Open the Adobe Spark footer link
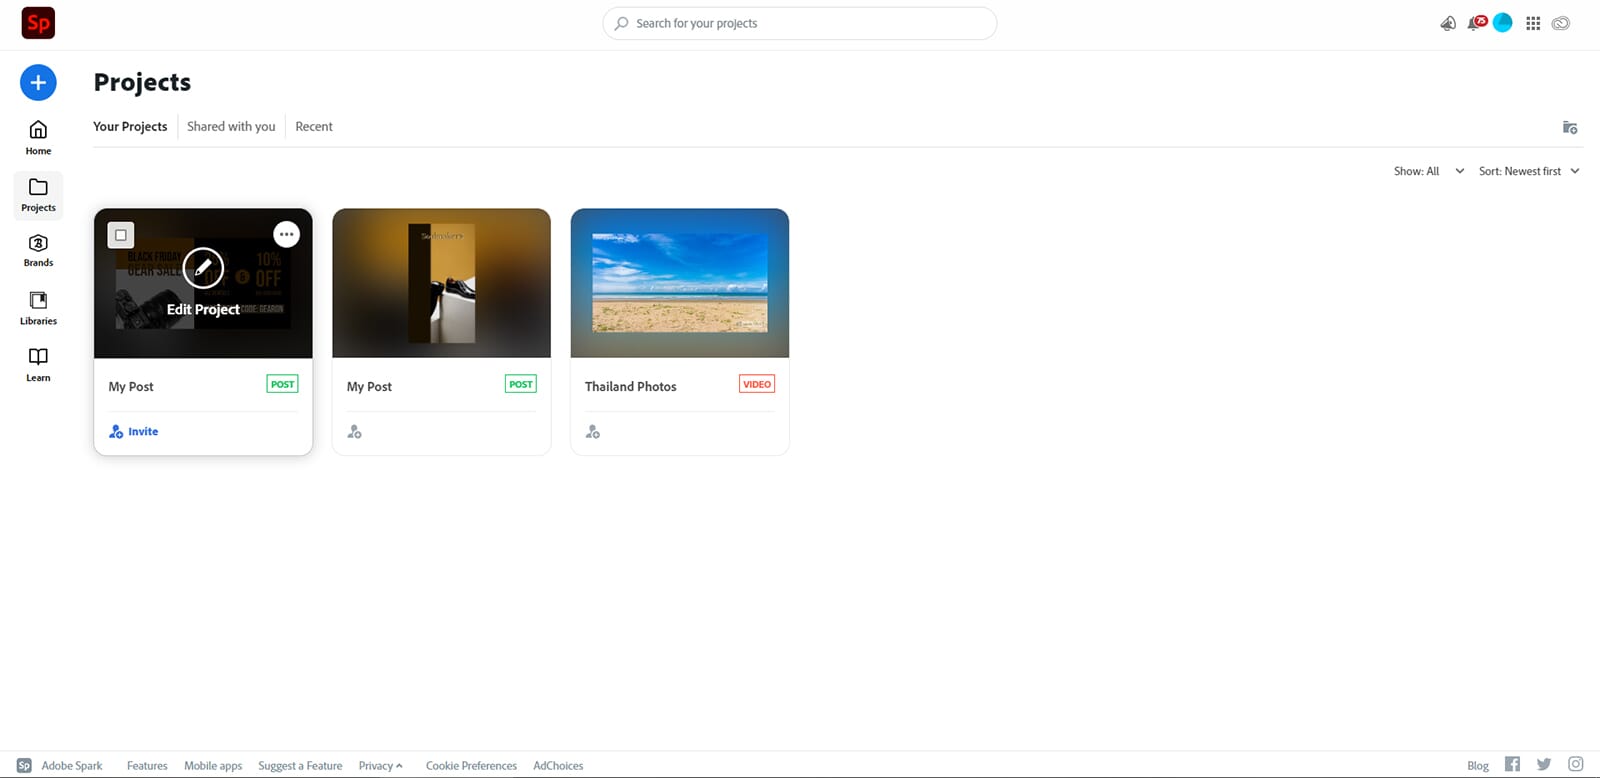The height and width of the screenshot is (778, 1600). point(72,766)
